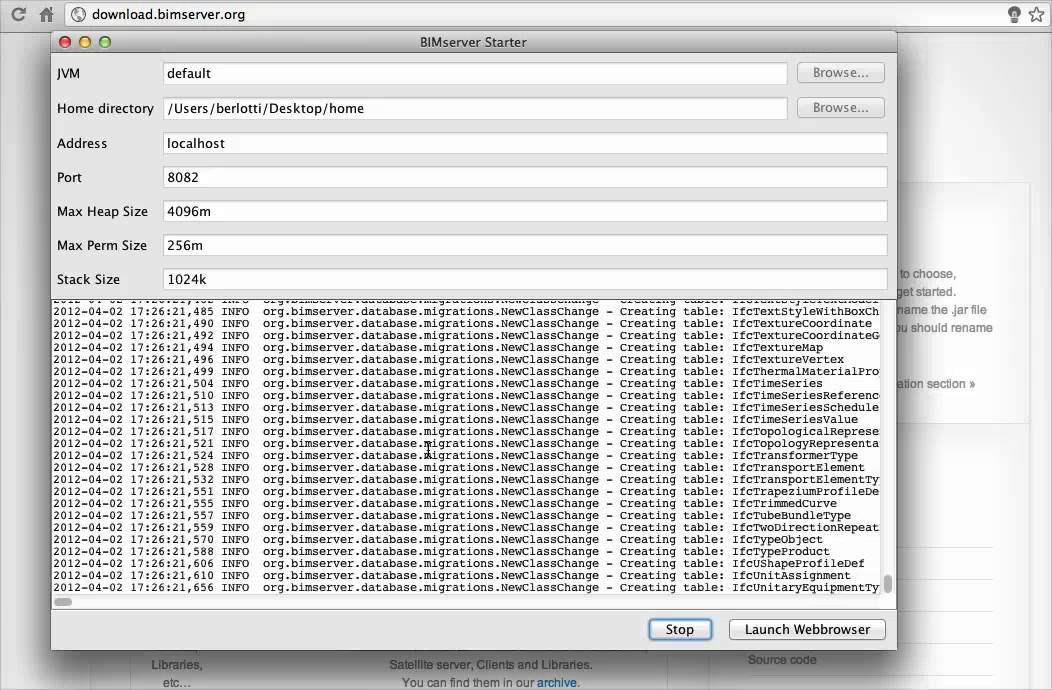The image size is (1052, 690).
Task: Minimize the BIMserver Starter window
Action: tap(85, 42)
